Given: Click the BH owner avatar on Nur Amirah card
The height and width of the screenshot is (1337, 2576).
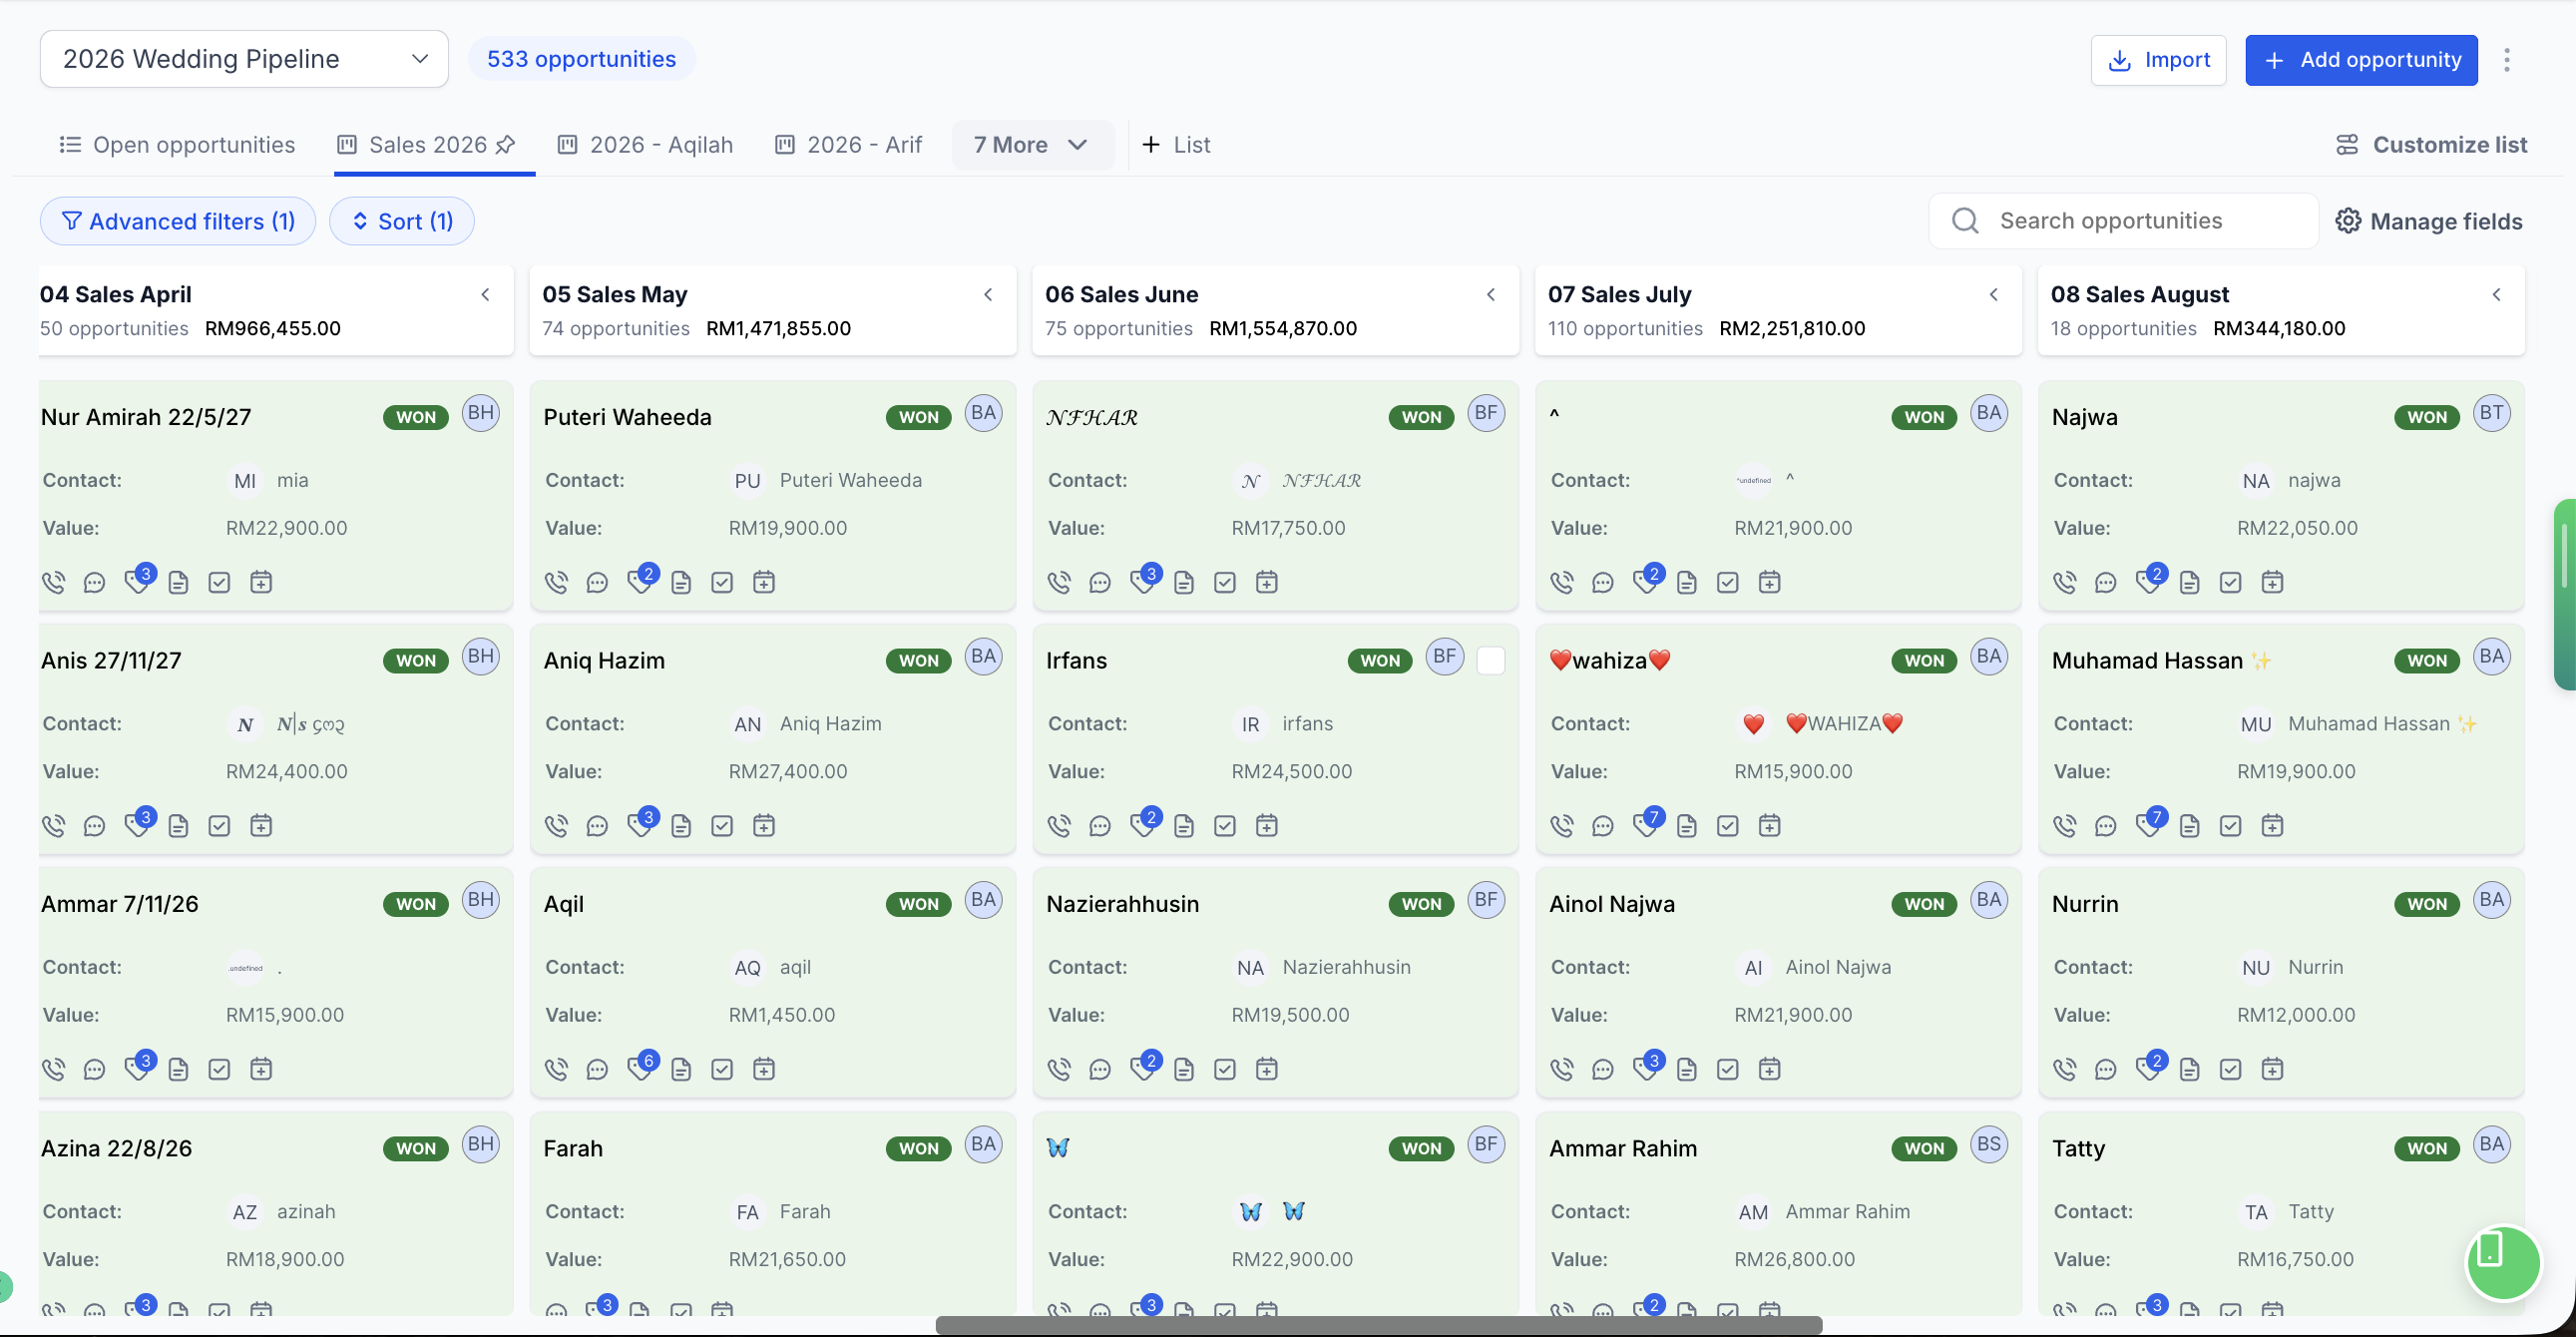Looking at the screenshot, I should click(481, 413).
